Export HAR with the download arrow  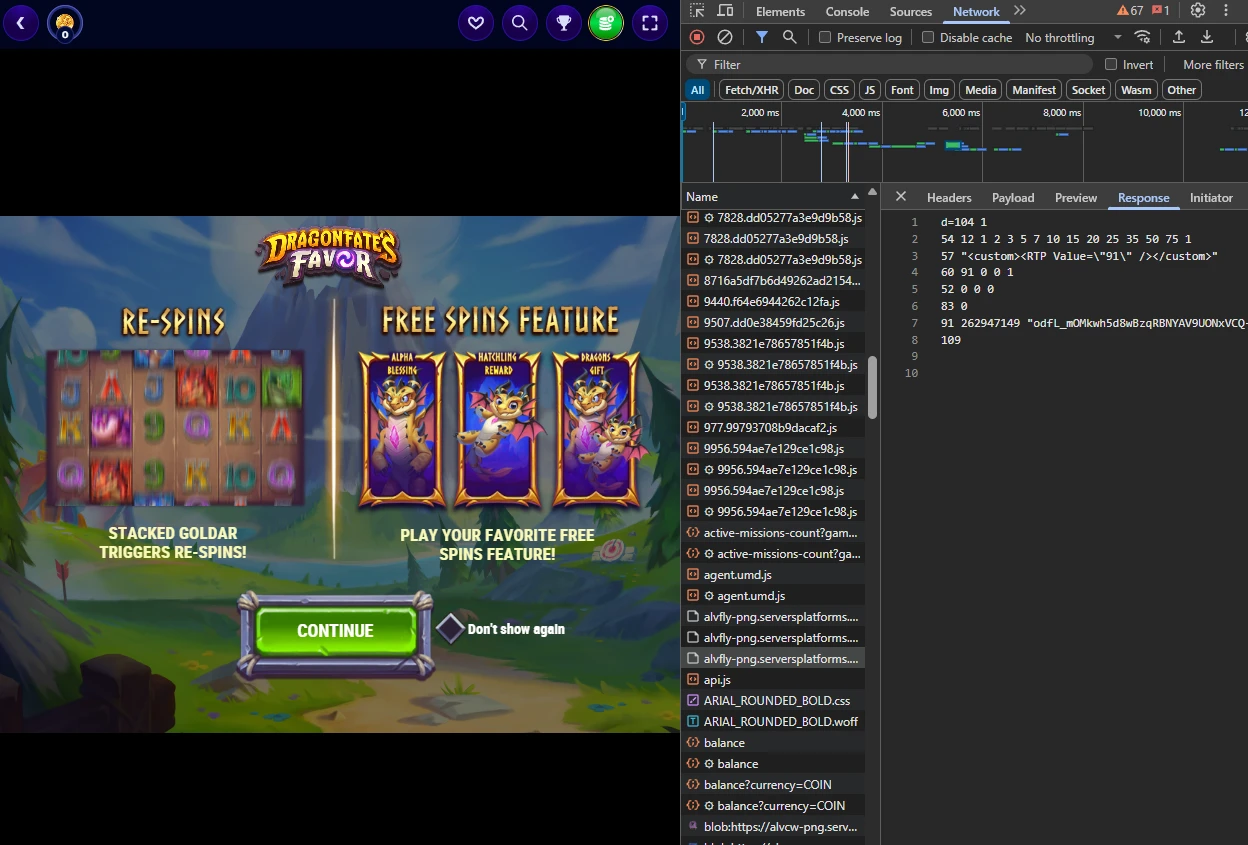(1207, 37)
